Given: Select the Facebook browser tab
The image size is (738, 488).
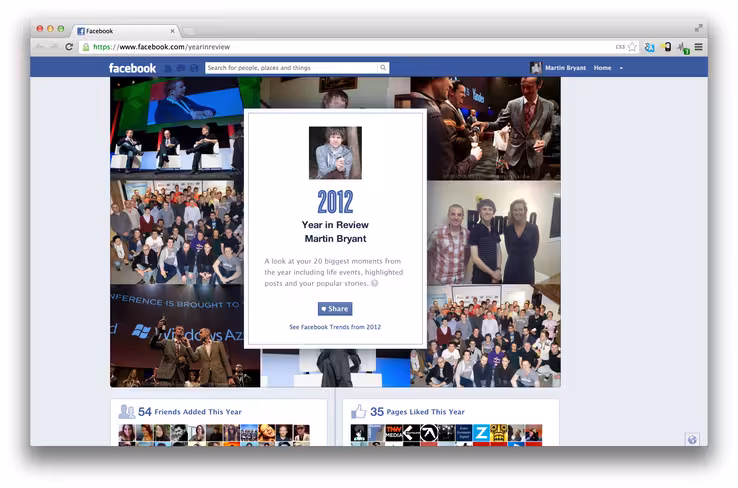Looking at the screenshot, I should (x=125, y=31).
